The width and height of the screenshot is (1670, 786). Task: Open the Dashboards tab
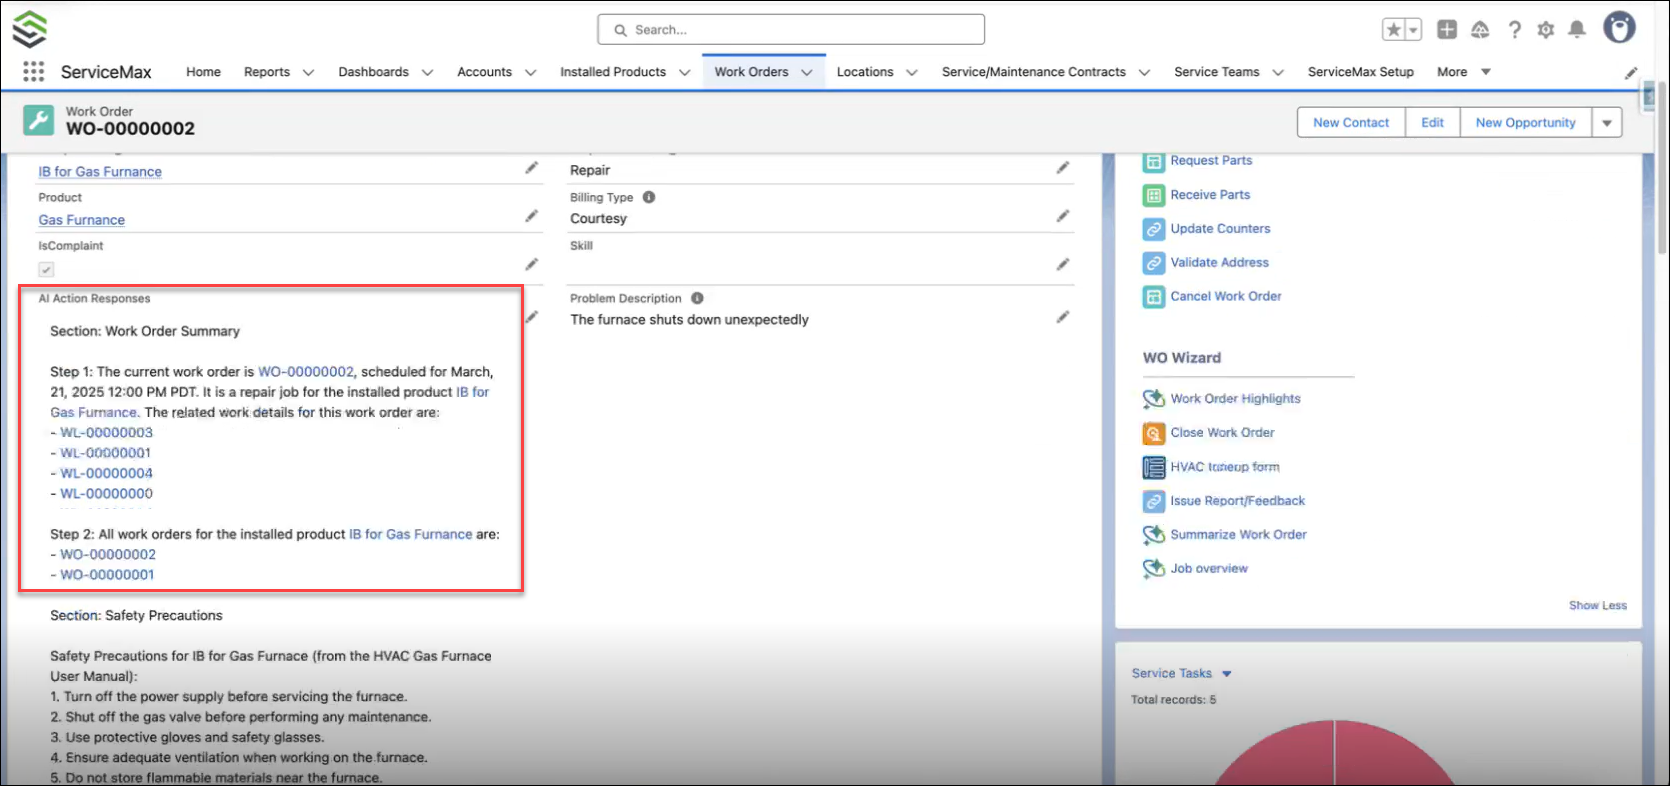[373, 72]
